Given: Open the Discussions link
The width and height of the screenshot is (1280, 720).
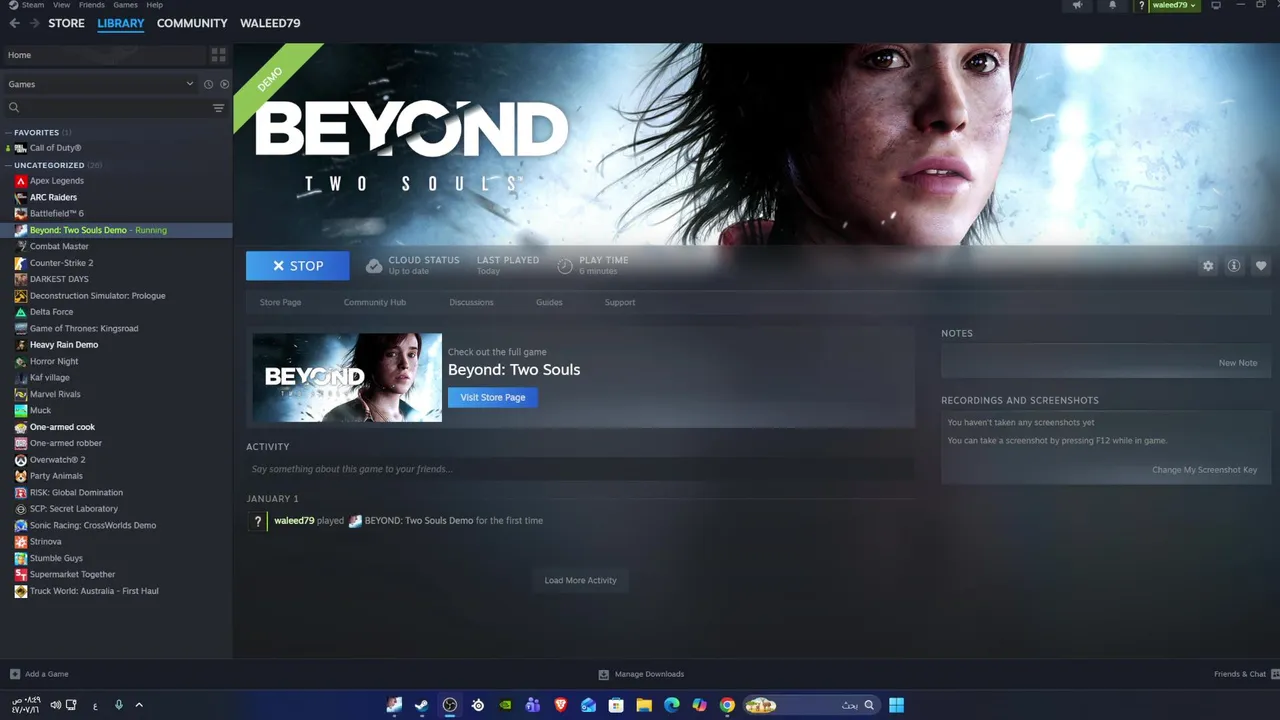Looking at the screenshot, I should pyautogui.click(x=471, y=302).
